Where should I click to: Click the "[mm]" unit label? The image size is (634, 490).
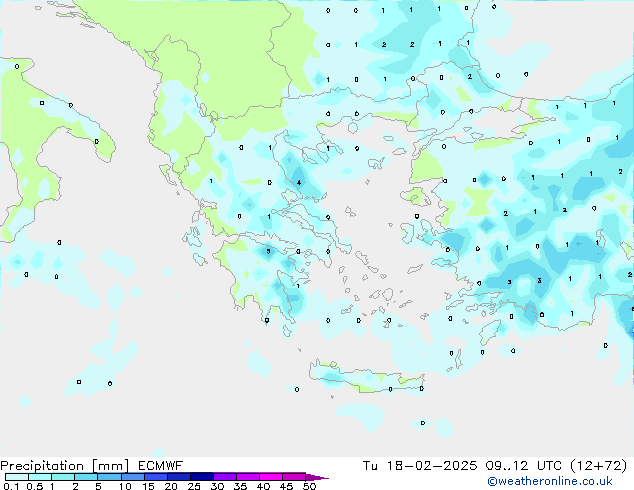click(x=110, y=466)
